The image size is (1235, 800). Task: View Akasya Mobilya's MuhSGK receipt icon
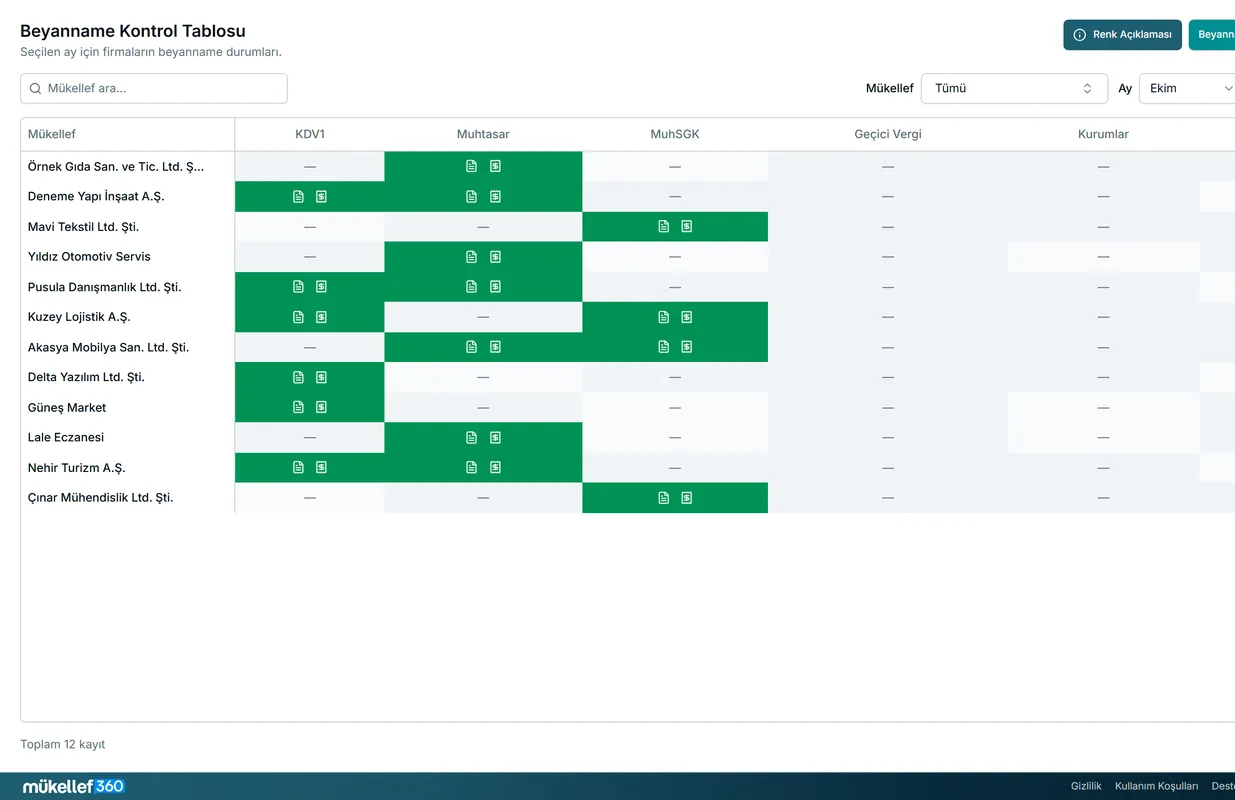(x=687, y=347)
